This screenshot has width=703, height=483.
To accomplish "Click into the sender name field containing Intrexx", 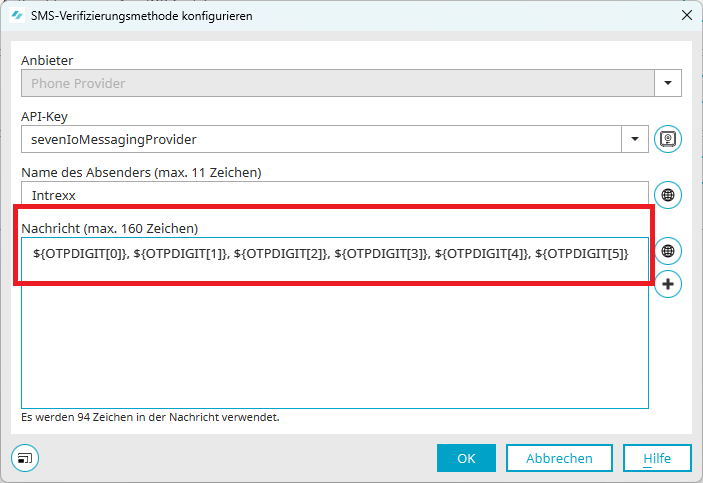I will tap(335, 195).
